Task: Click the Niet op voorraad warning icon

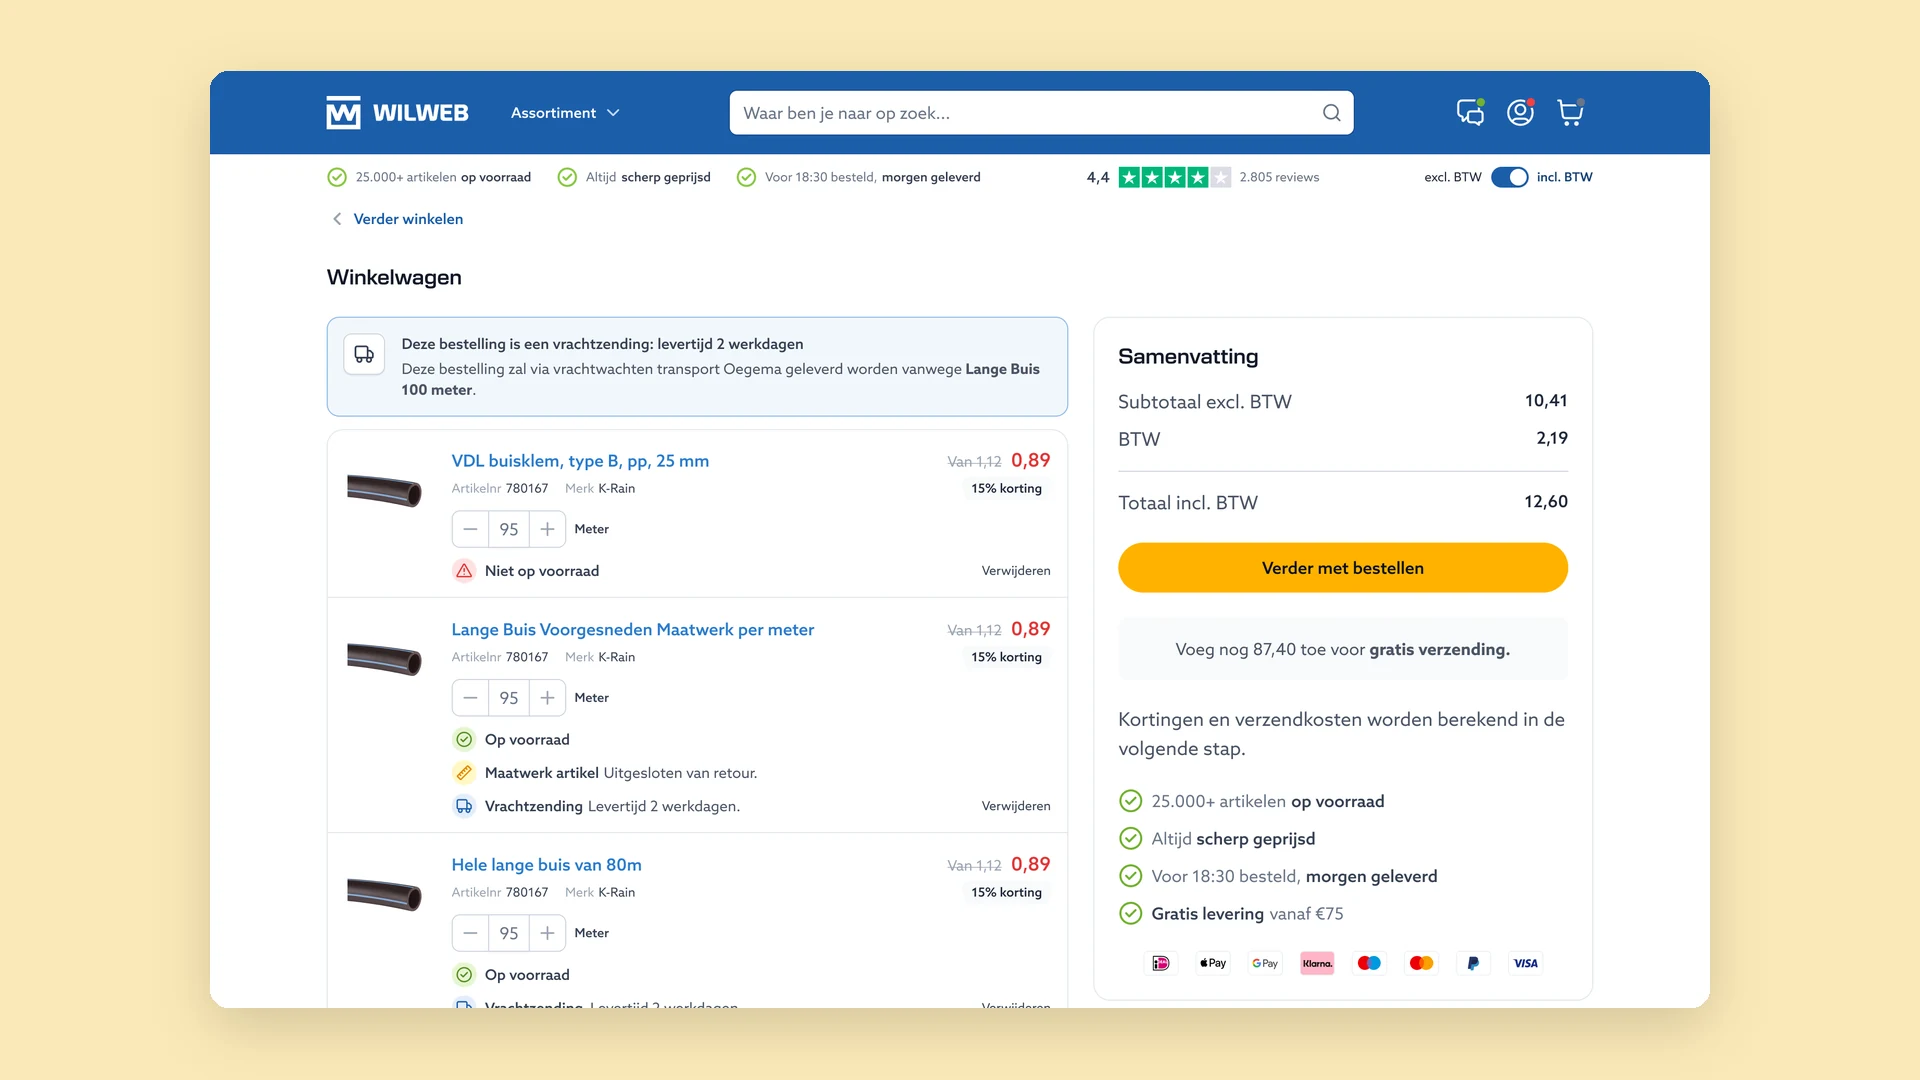Action: (464, 571)
